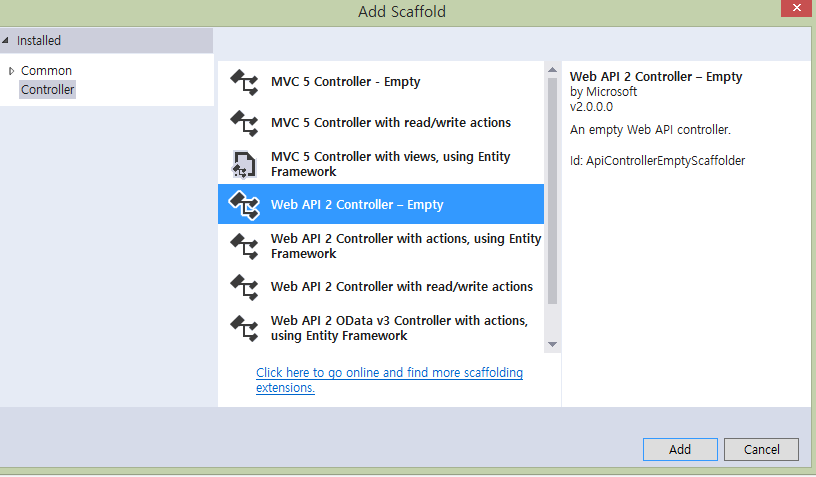Click the scrollbar down arrow in scaffold list
816x477 pixels.
(x=553, y=344)
